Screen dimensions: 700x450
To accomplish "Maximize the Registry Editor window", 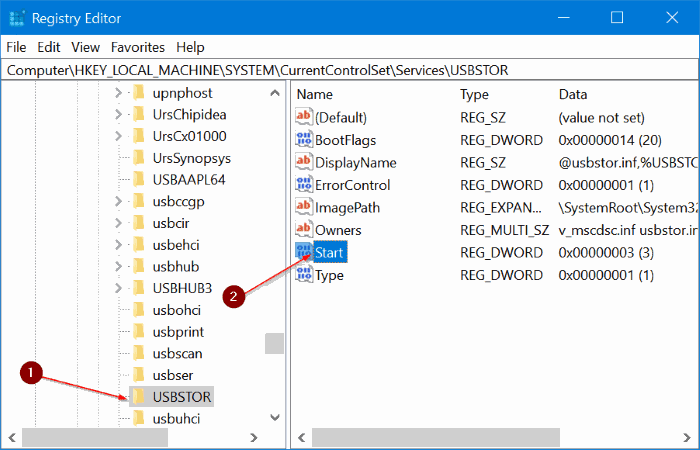I will point(617,17).
